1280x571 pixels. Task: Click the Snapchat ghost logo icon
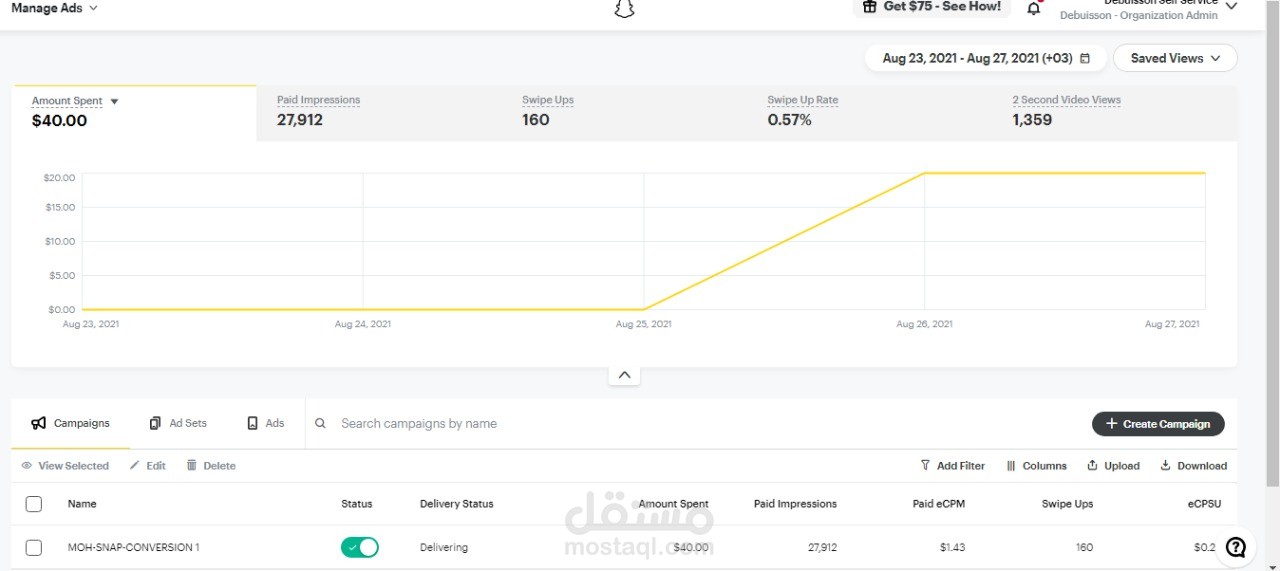(624, 9)
